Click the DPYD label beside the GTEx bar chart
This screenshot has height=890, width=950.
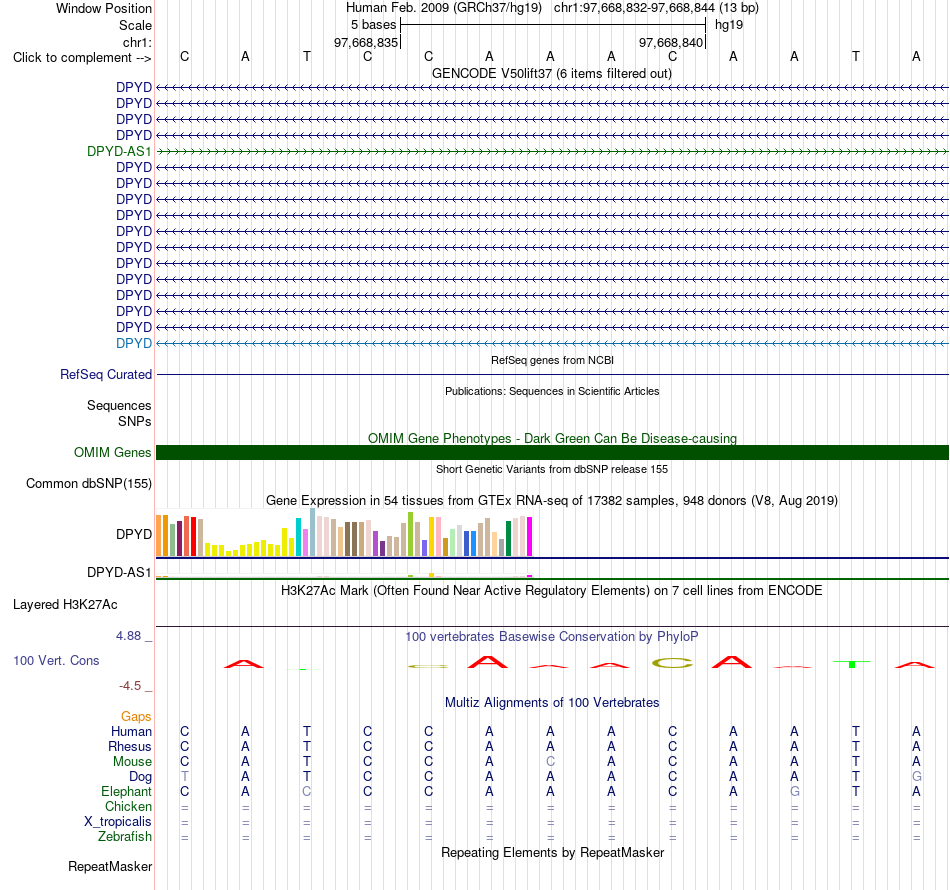pyautogui.click(x=134, y=534)
